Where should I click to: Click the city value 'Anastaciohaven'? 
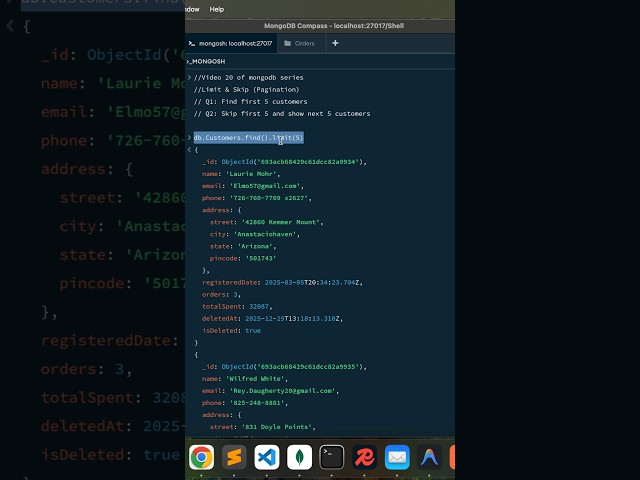click(x=267, y=234)
